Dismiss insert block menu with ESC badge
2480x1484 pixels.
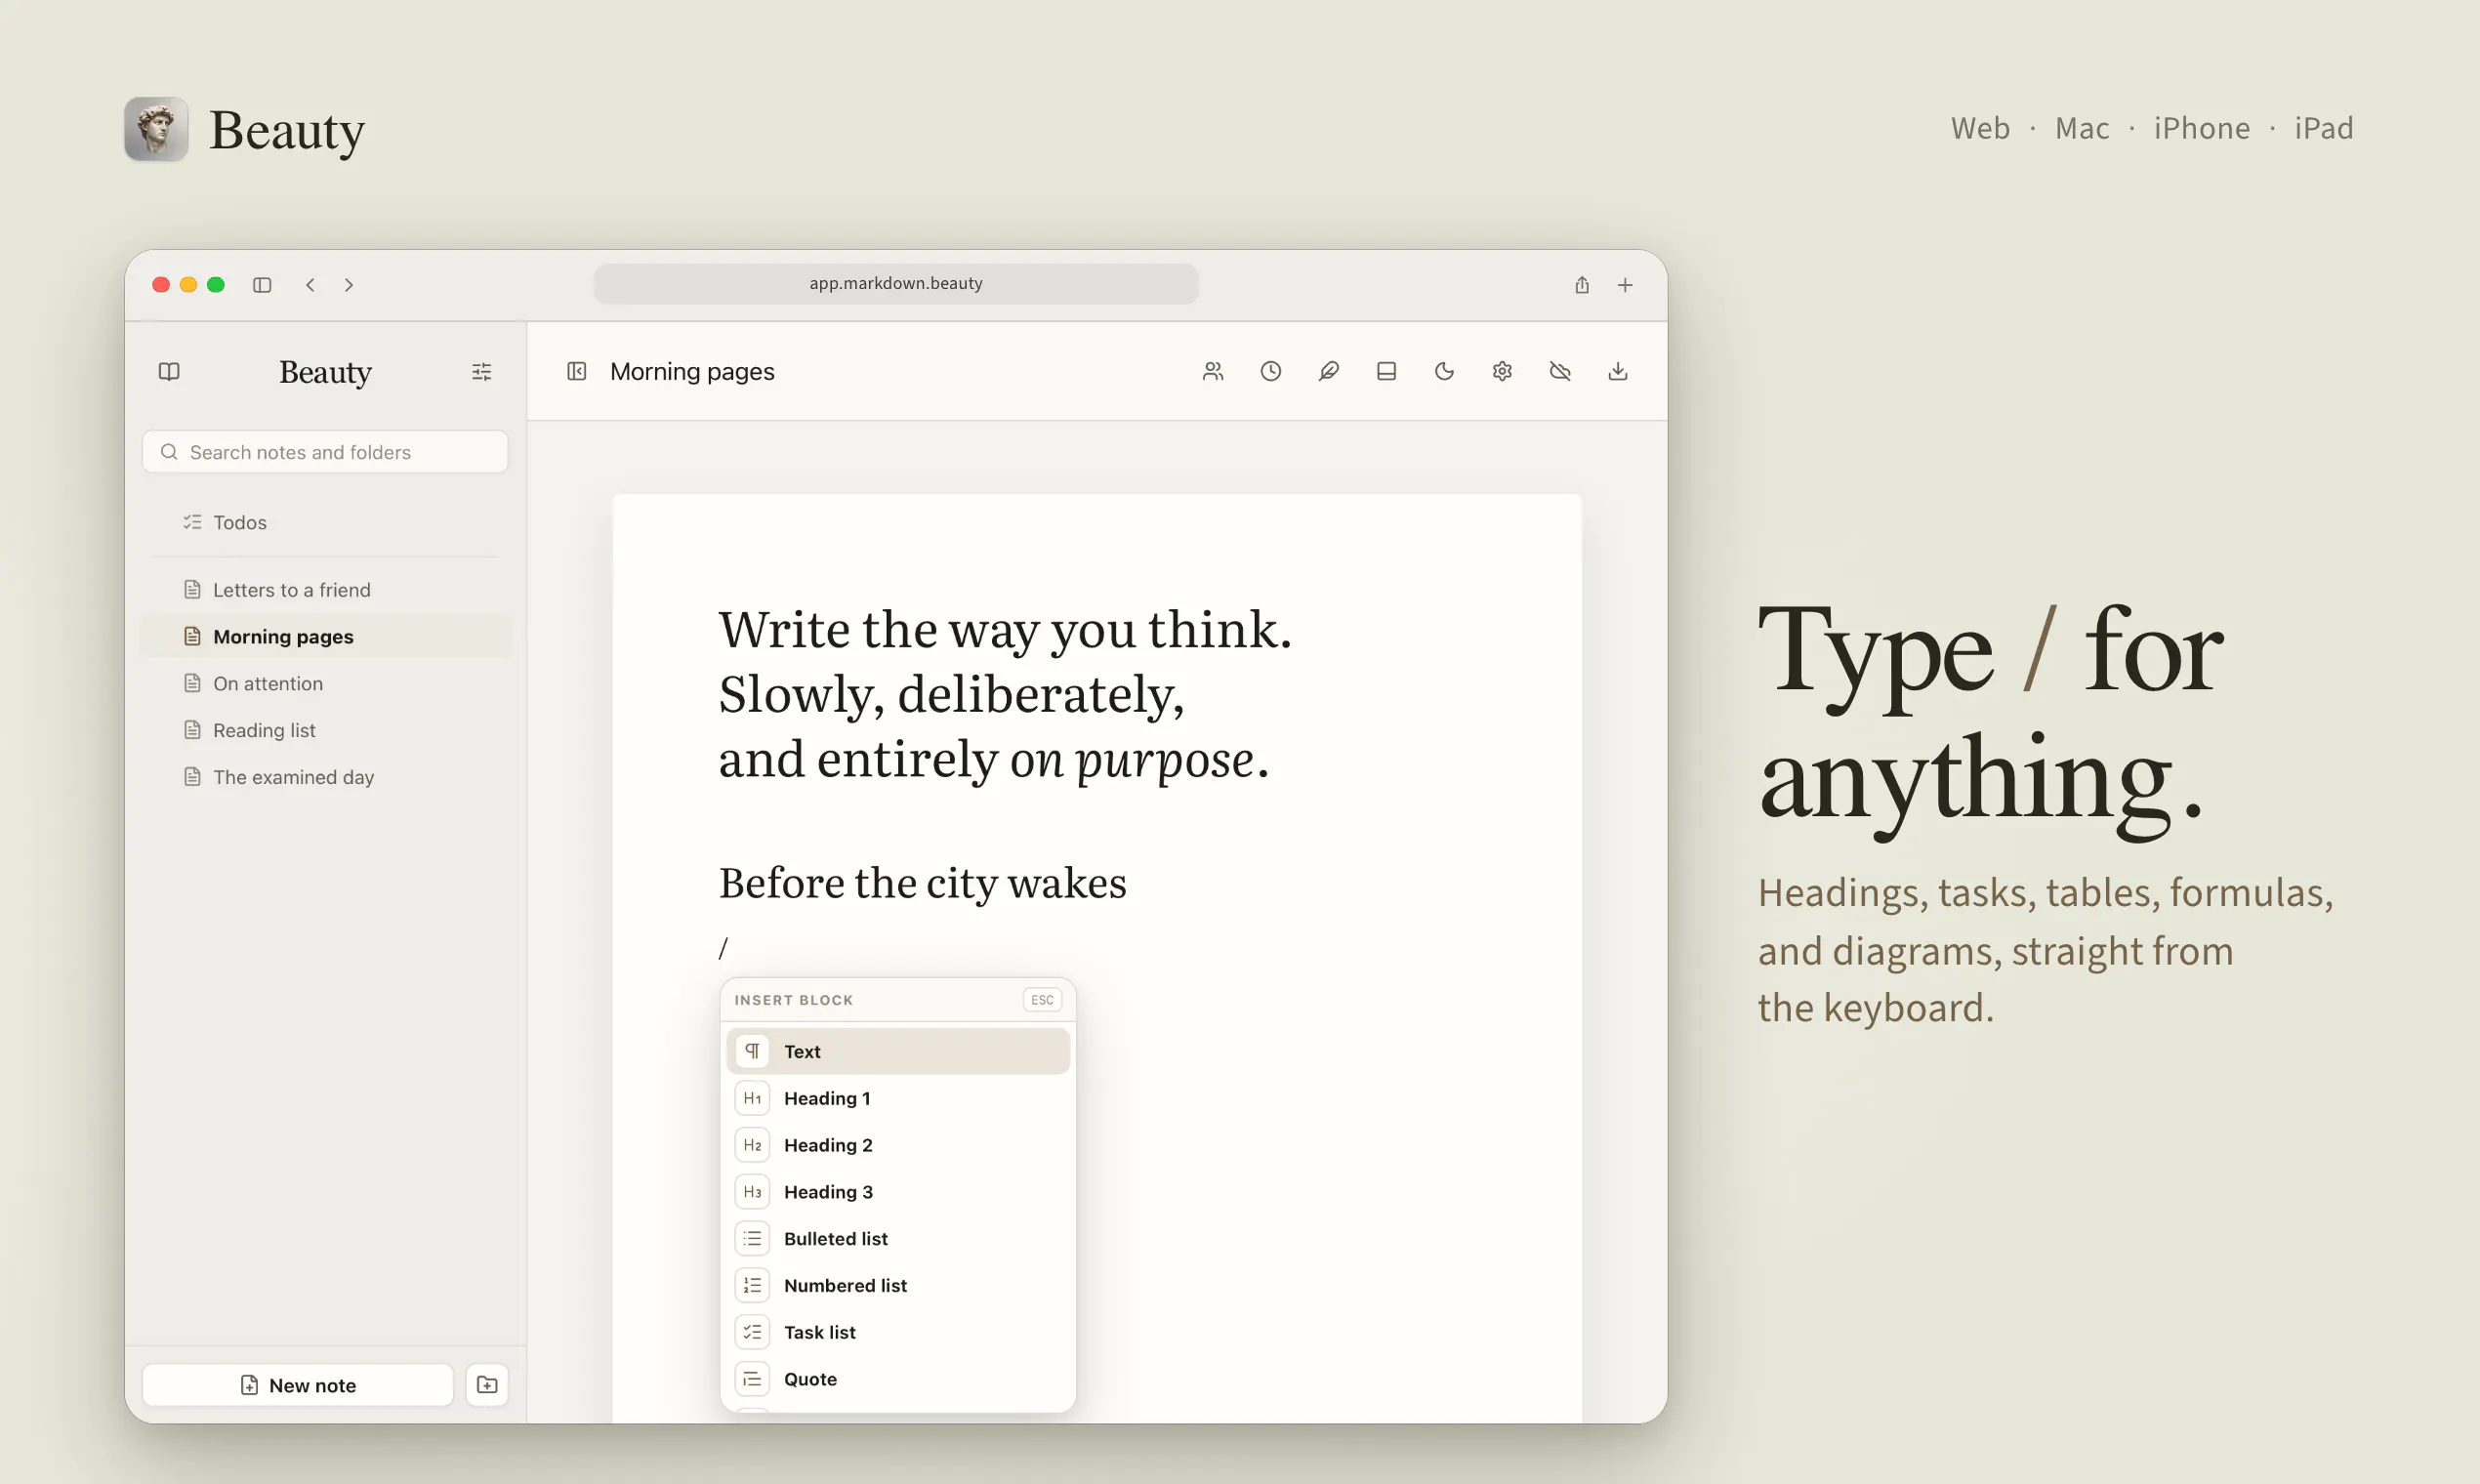pyautogui.click(x=1042, y=1000)
